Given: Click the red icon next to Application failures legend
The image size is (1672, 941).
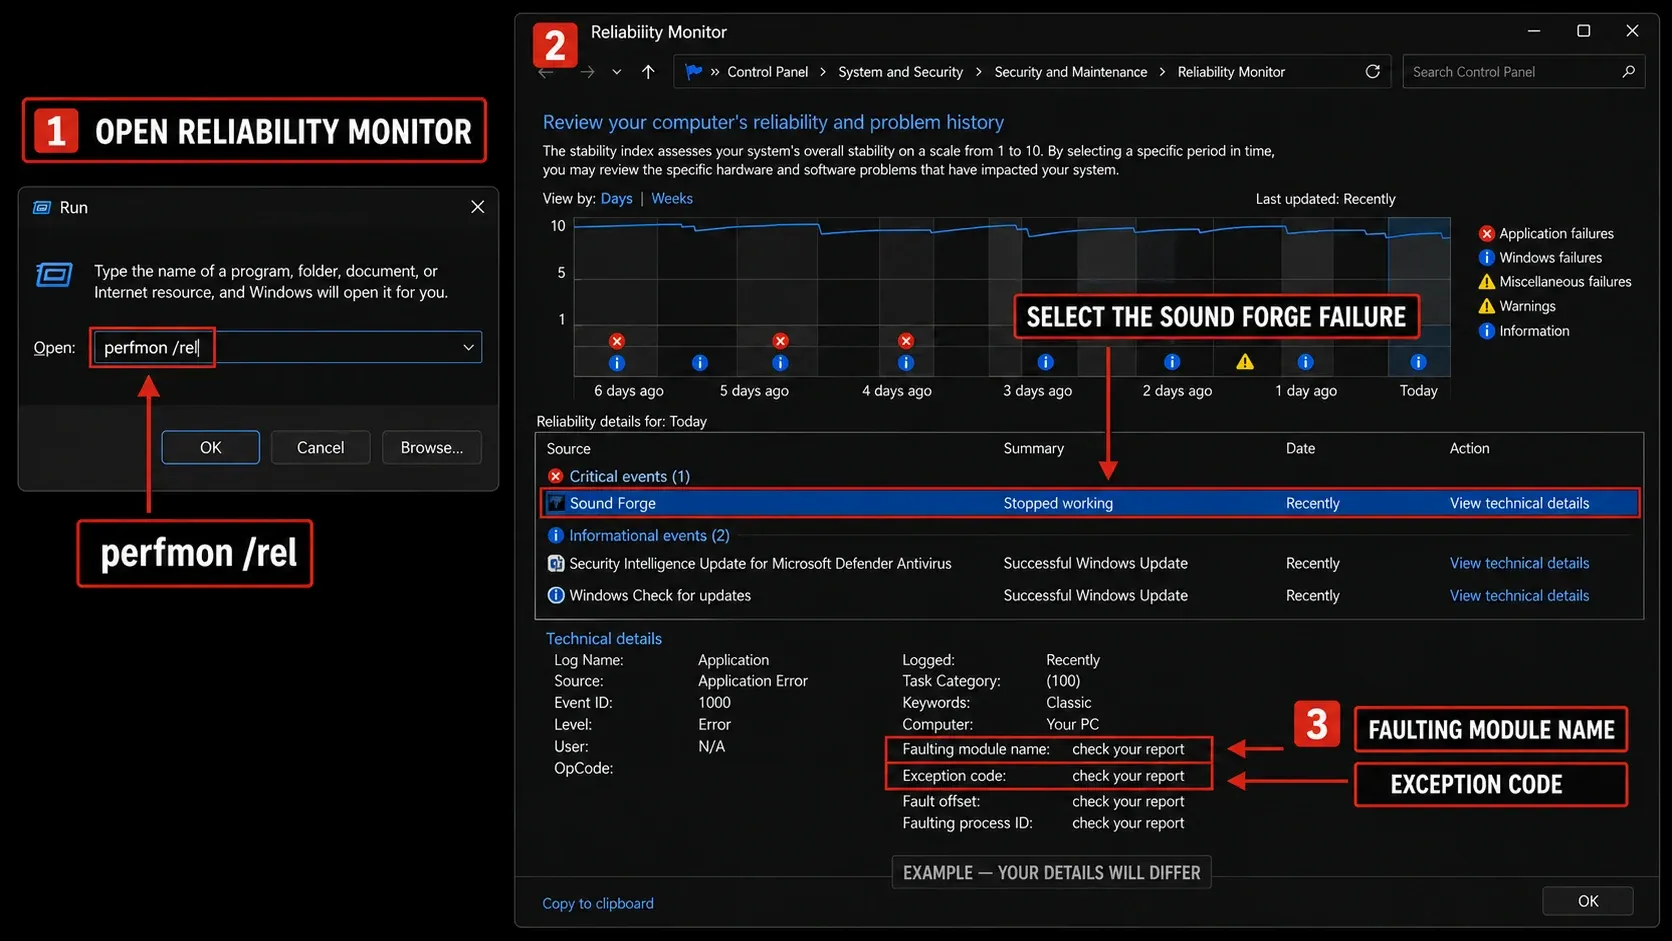Looking at the screenshot, I should coord(1487,234).
